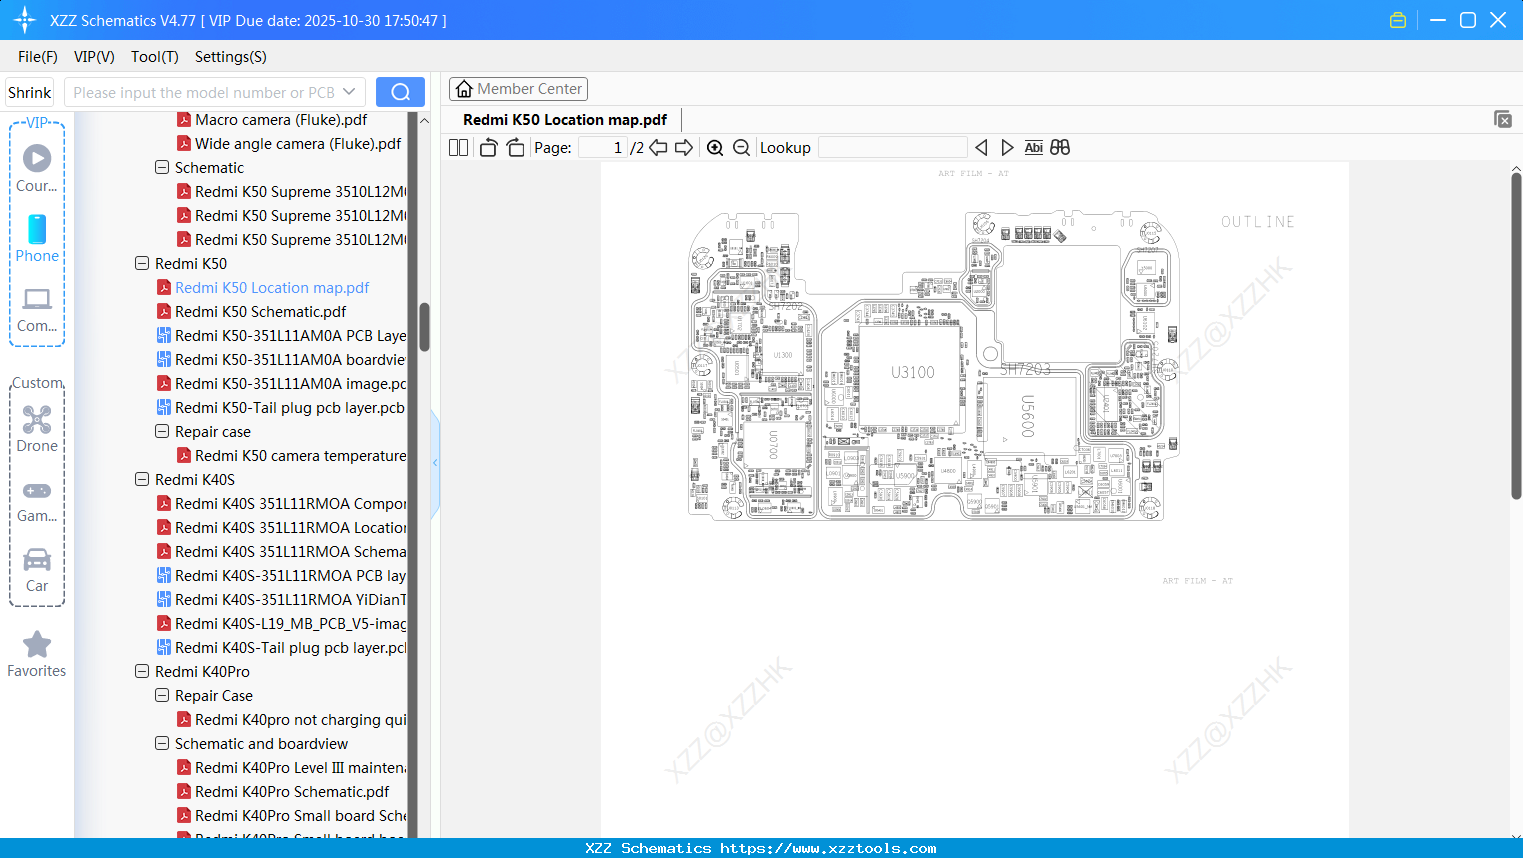Open Redmi K50 Schematic.pdf from the tree
1523x858 pixels.
pyautogui.click(x=260, y=311)
